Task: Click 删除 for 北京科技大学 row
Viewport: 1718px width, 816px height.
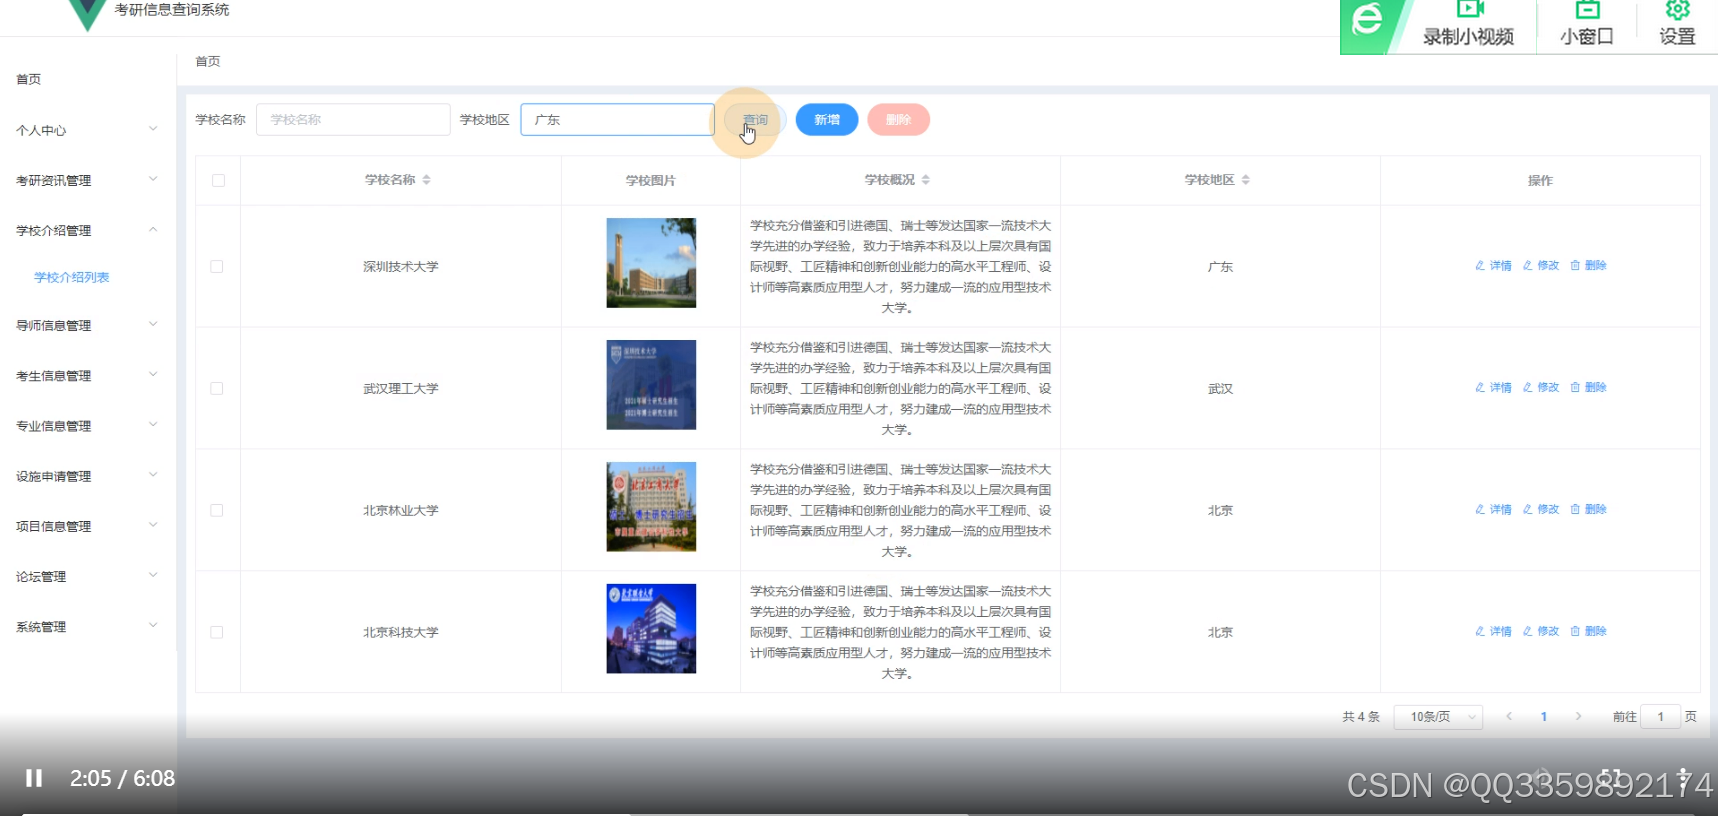Action: [1588, 632]
